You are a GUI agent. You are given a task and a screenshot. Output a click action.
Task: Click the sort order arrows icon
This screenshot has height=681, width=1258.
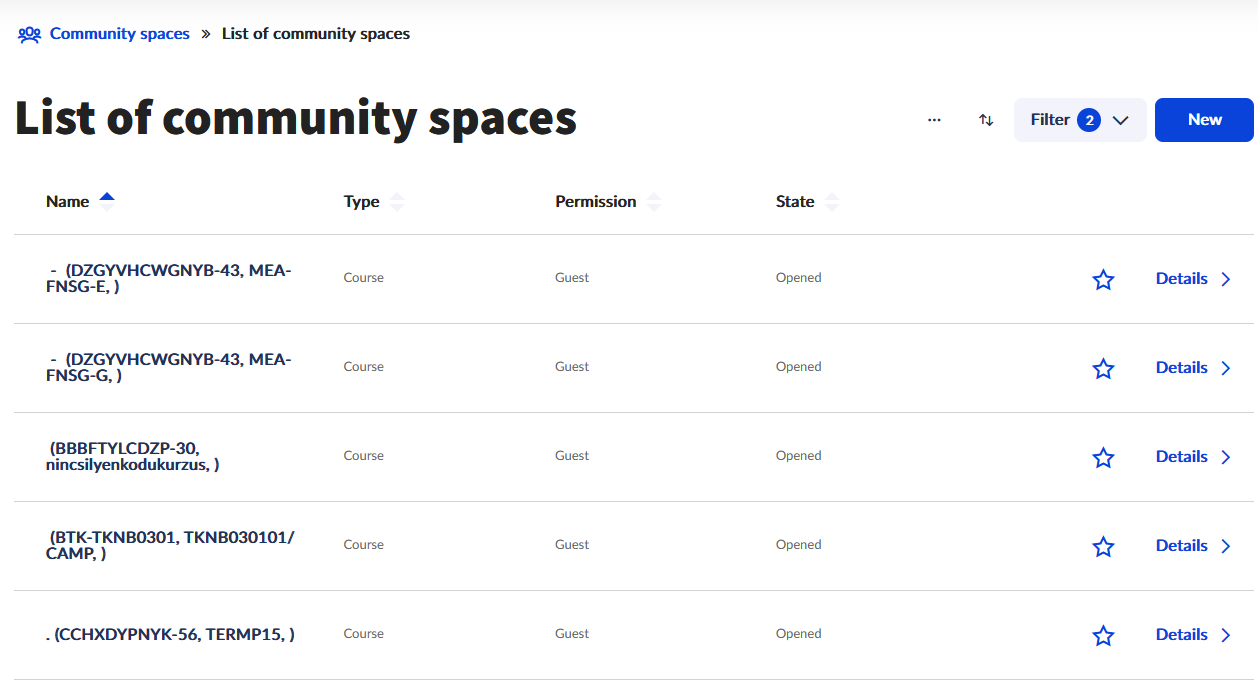(986, 120)
